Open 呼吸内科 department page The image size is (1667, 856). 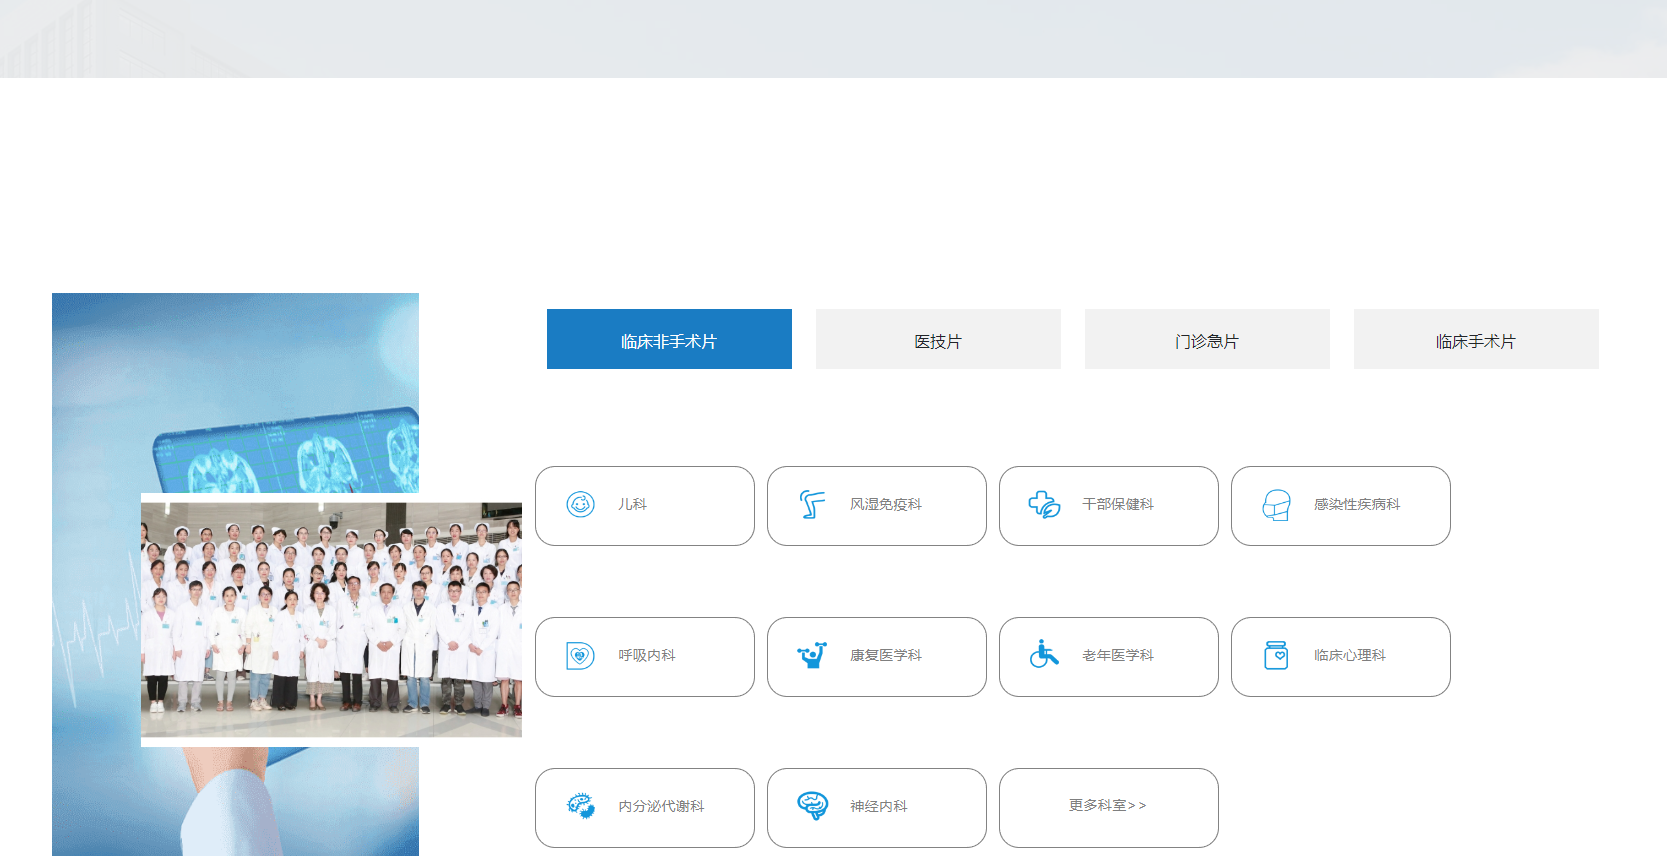pyautogui.click(x=645, y=657)
